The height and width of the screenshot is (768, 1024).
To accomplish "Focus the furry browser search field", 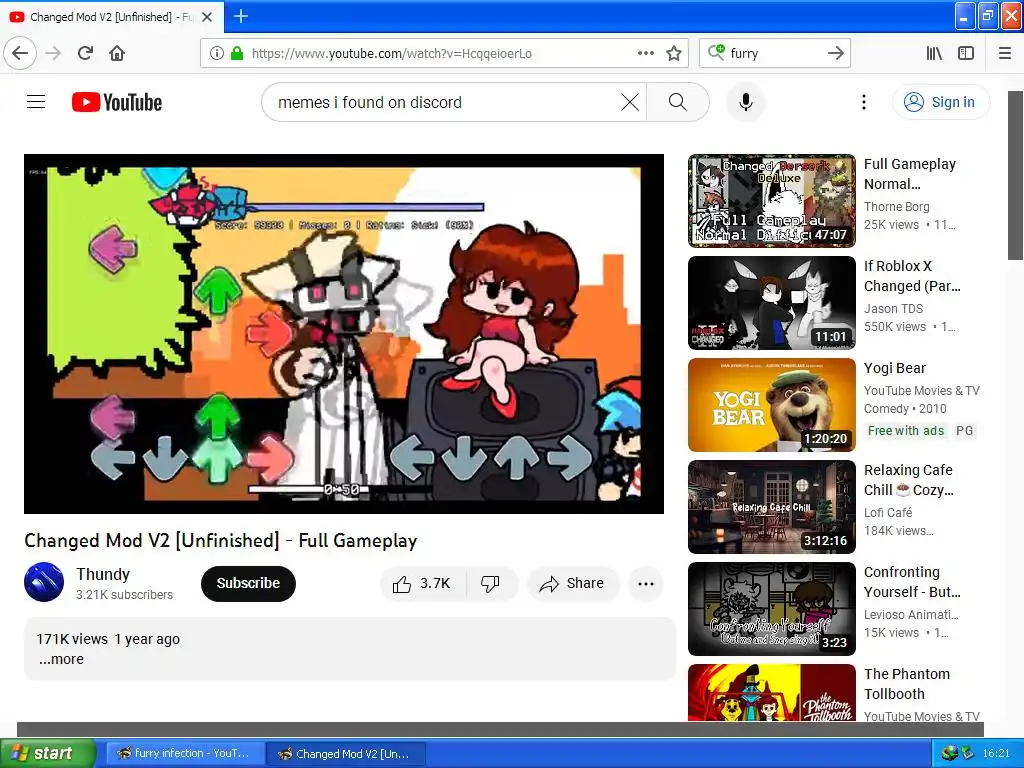I will pos(774,53).
